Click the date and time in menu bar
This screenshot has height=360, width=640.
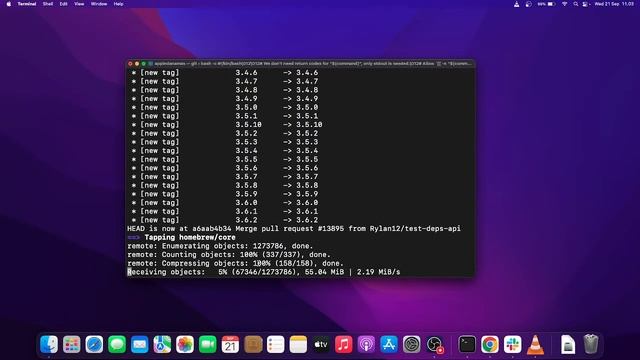click(x=614, y=4)
